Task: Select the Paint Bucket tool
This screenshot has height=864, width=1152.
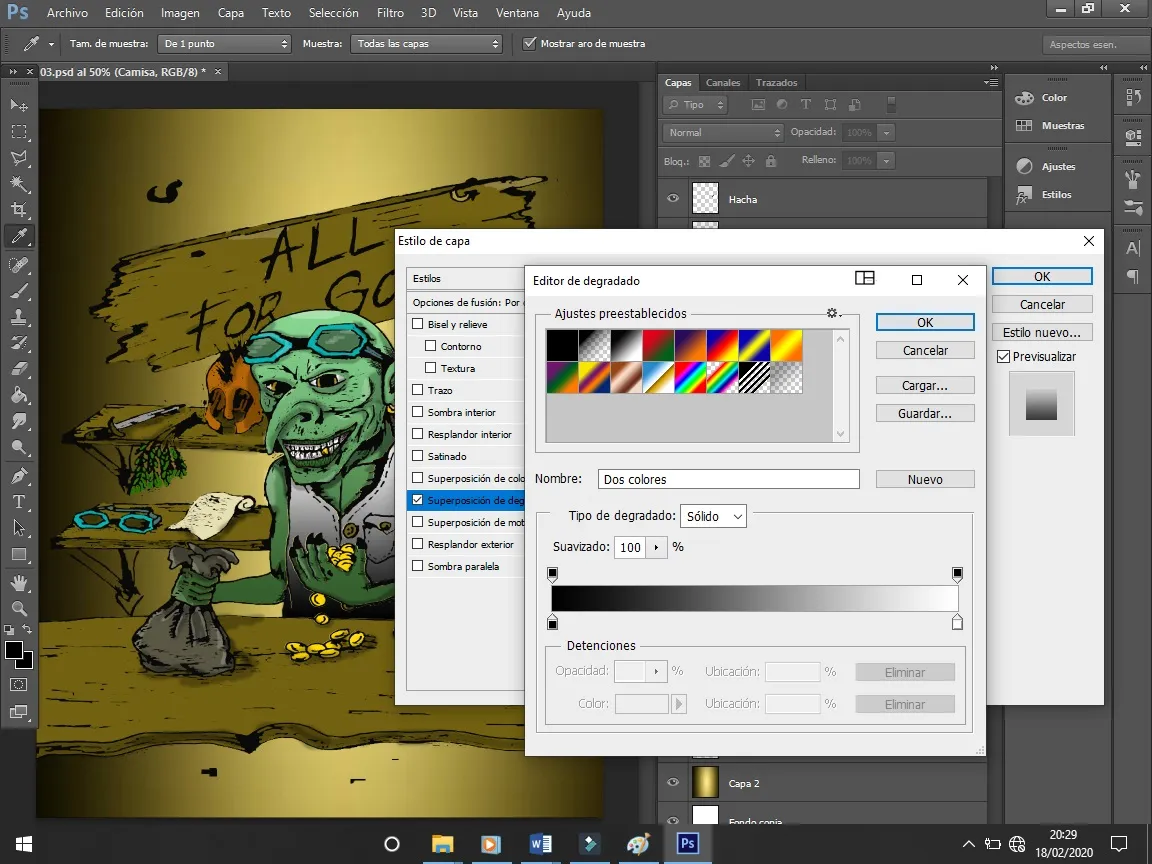Action: click(x=19, y=395)
